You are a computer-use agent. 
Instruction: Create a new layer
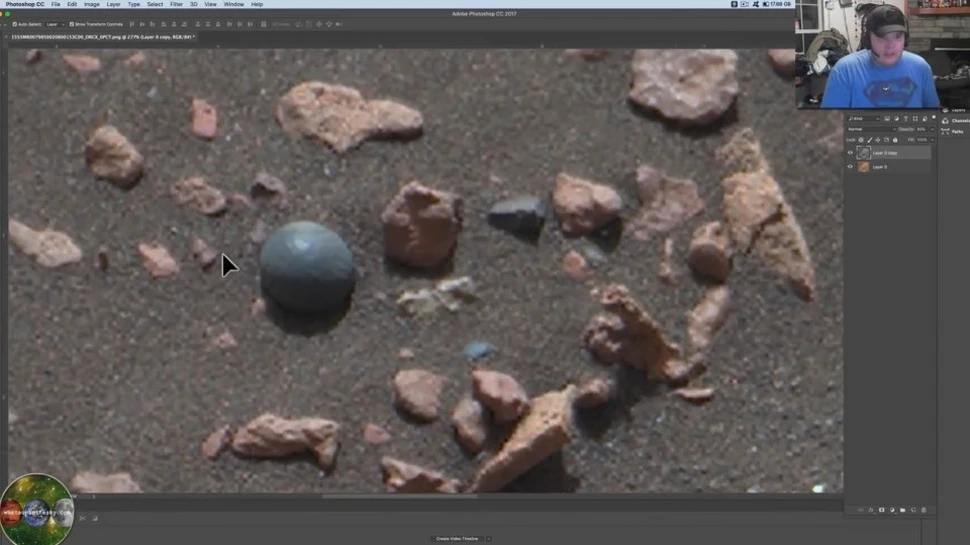click(913, 510)
